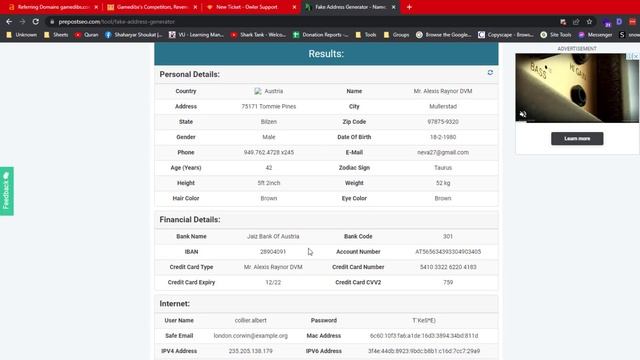Select the safe email 'london.corwin@example.org'
The height and width of the screenshot is (360, 640).
click(x=251, y=336)
